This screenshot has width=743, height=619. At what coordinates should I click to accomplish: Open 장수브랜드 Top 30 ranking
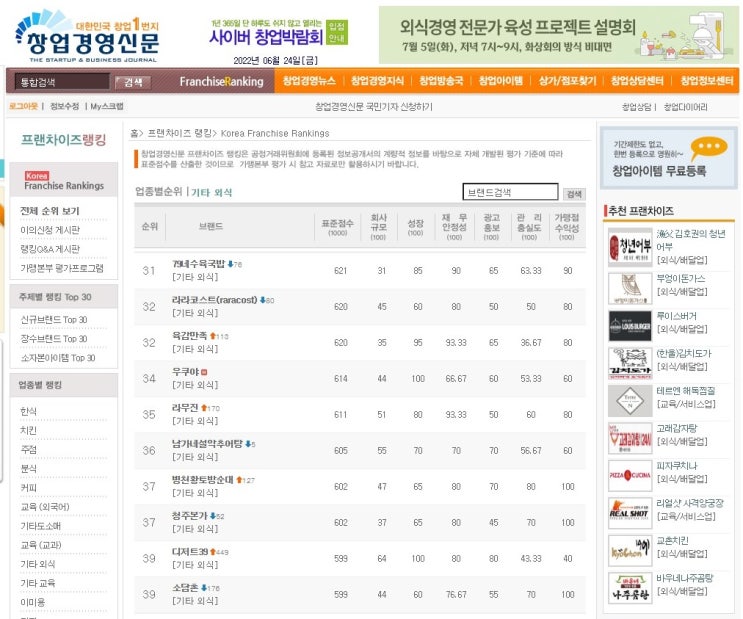54,338
